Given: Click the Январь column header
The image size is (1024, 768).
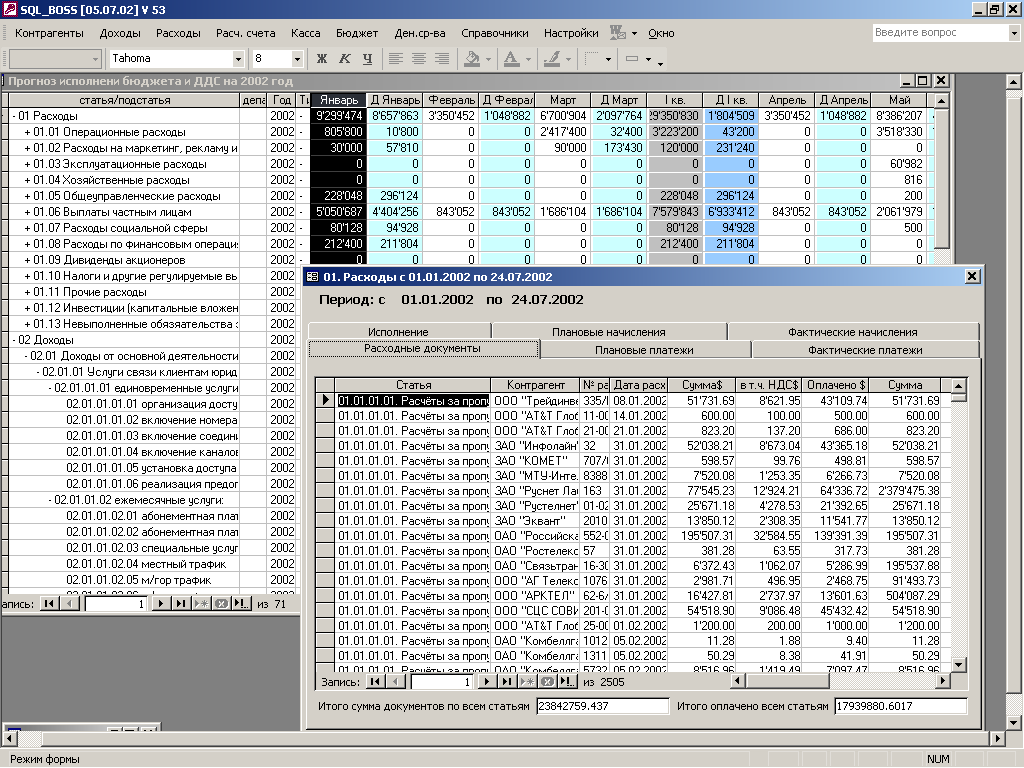Looking at the screenshot, I should coord(337,100).
